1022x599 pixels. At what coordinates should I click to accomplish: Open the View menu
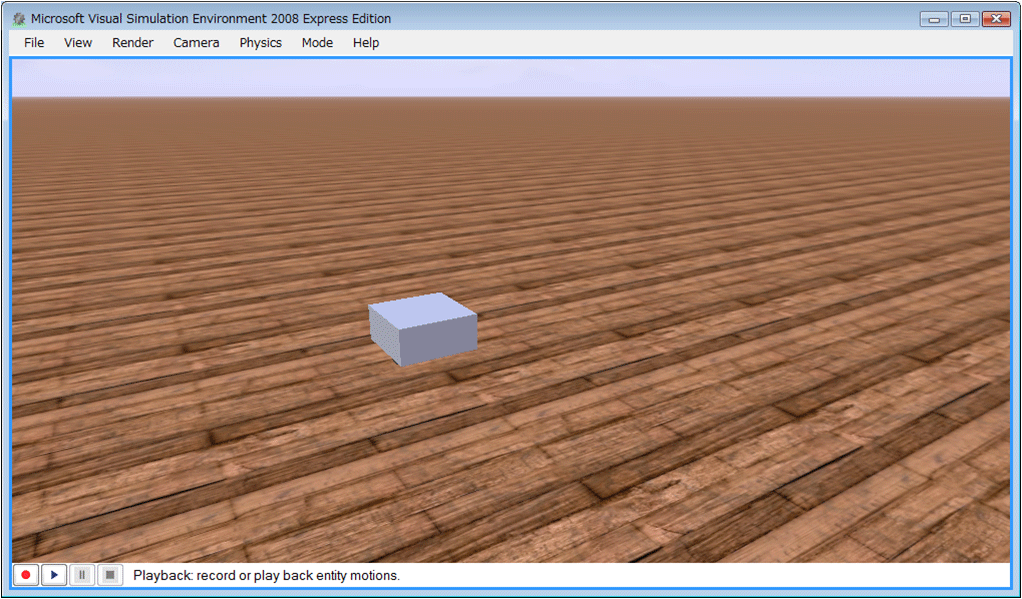[x=78, y=42]
